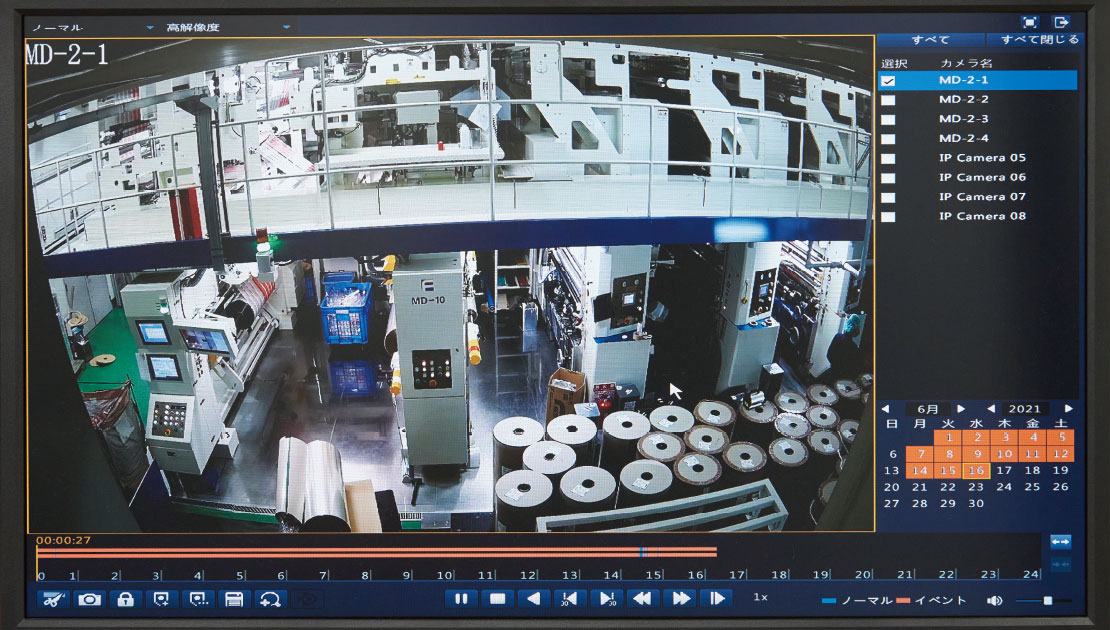1110x630 pixels.
Task: Select June 1 in the calendar
Action: point(948,437)
